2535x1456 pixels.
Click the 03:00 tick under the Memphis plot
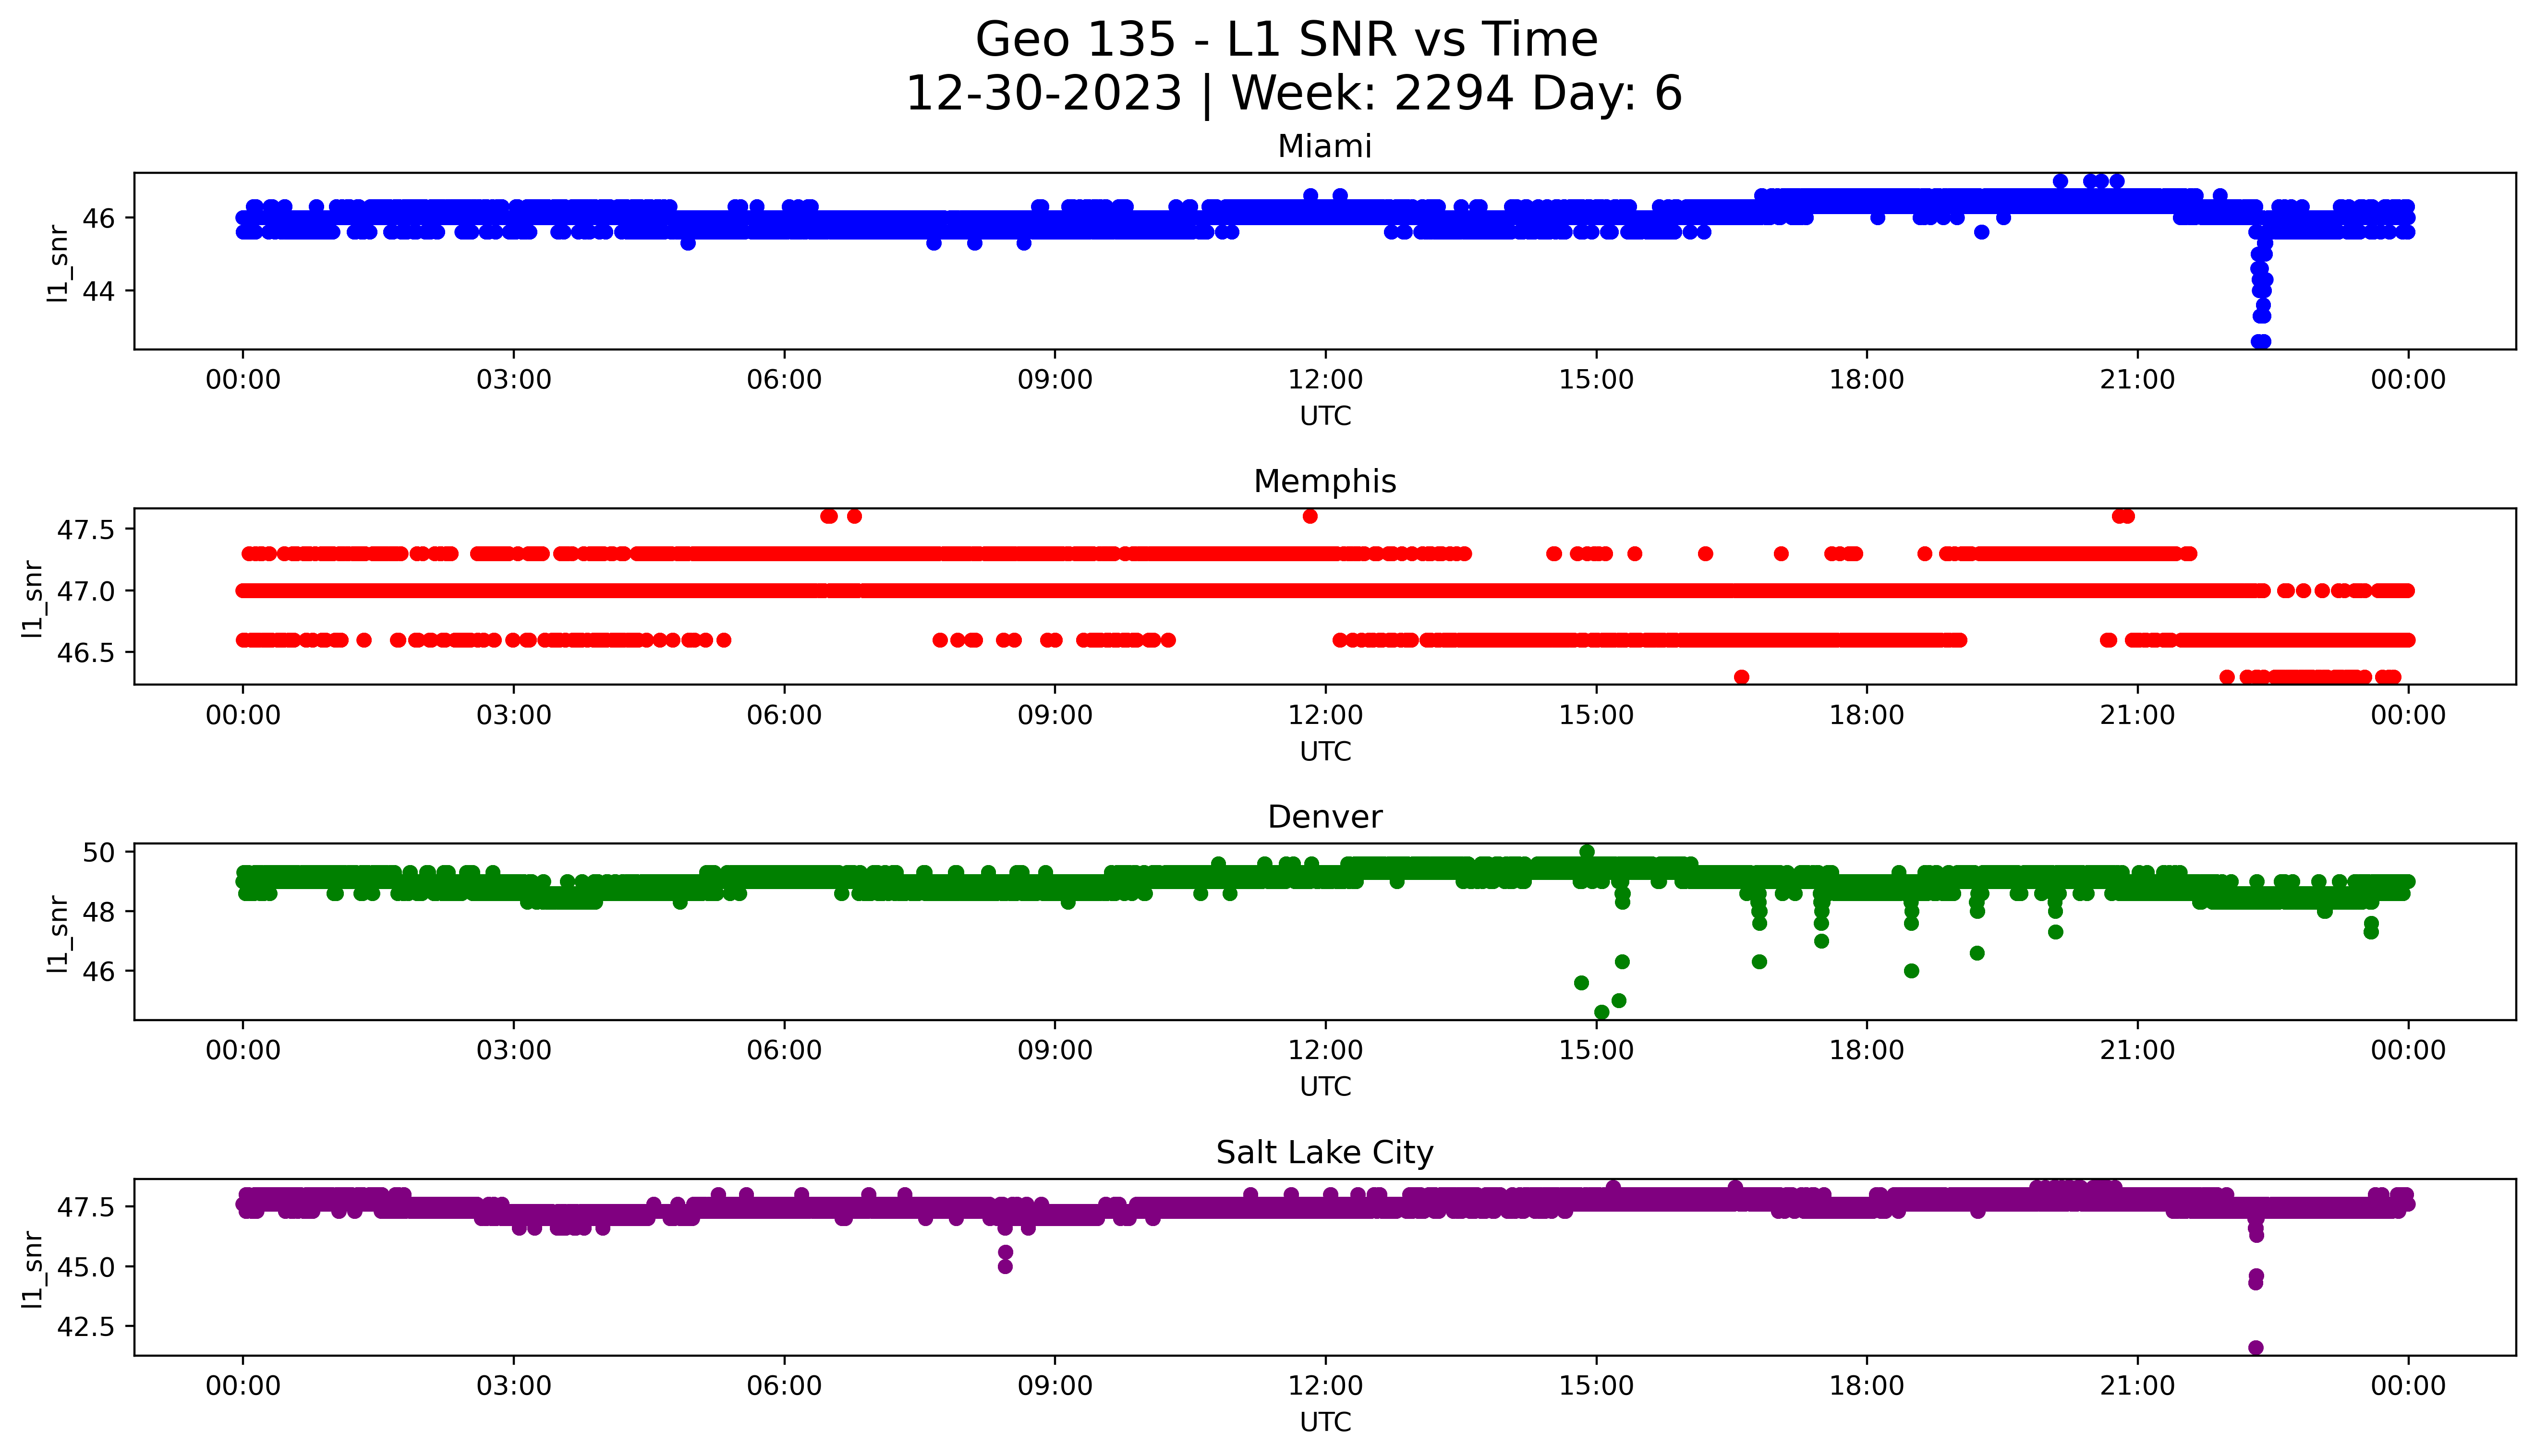(x=514, y=715)
